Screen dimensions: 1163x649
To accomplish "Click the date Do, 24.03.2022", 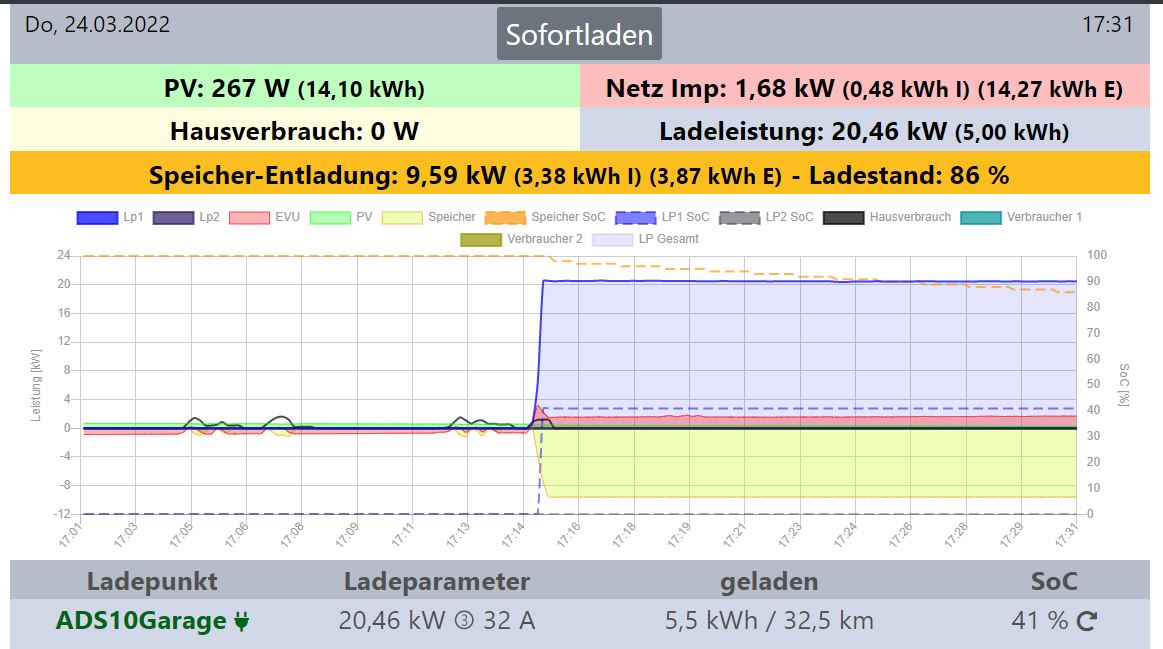I will click(97, 24).
